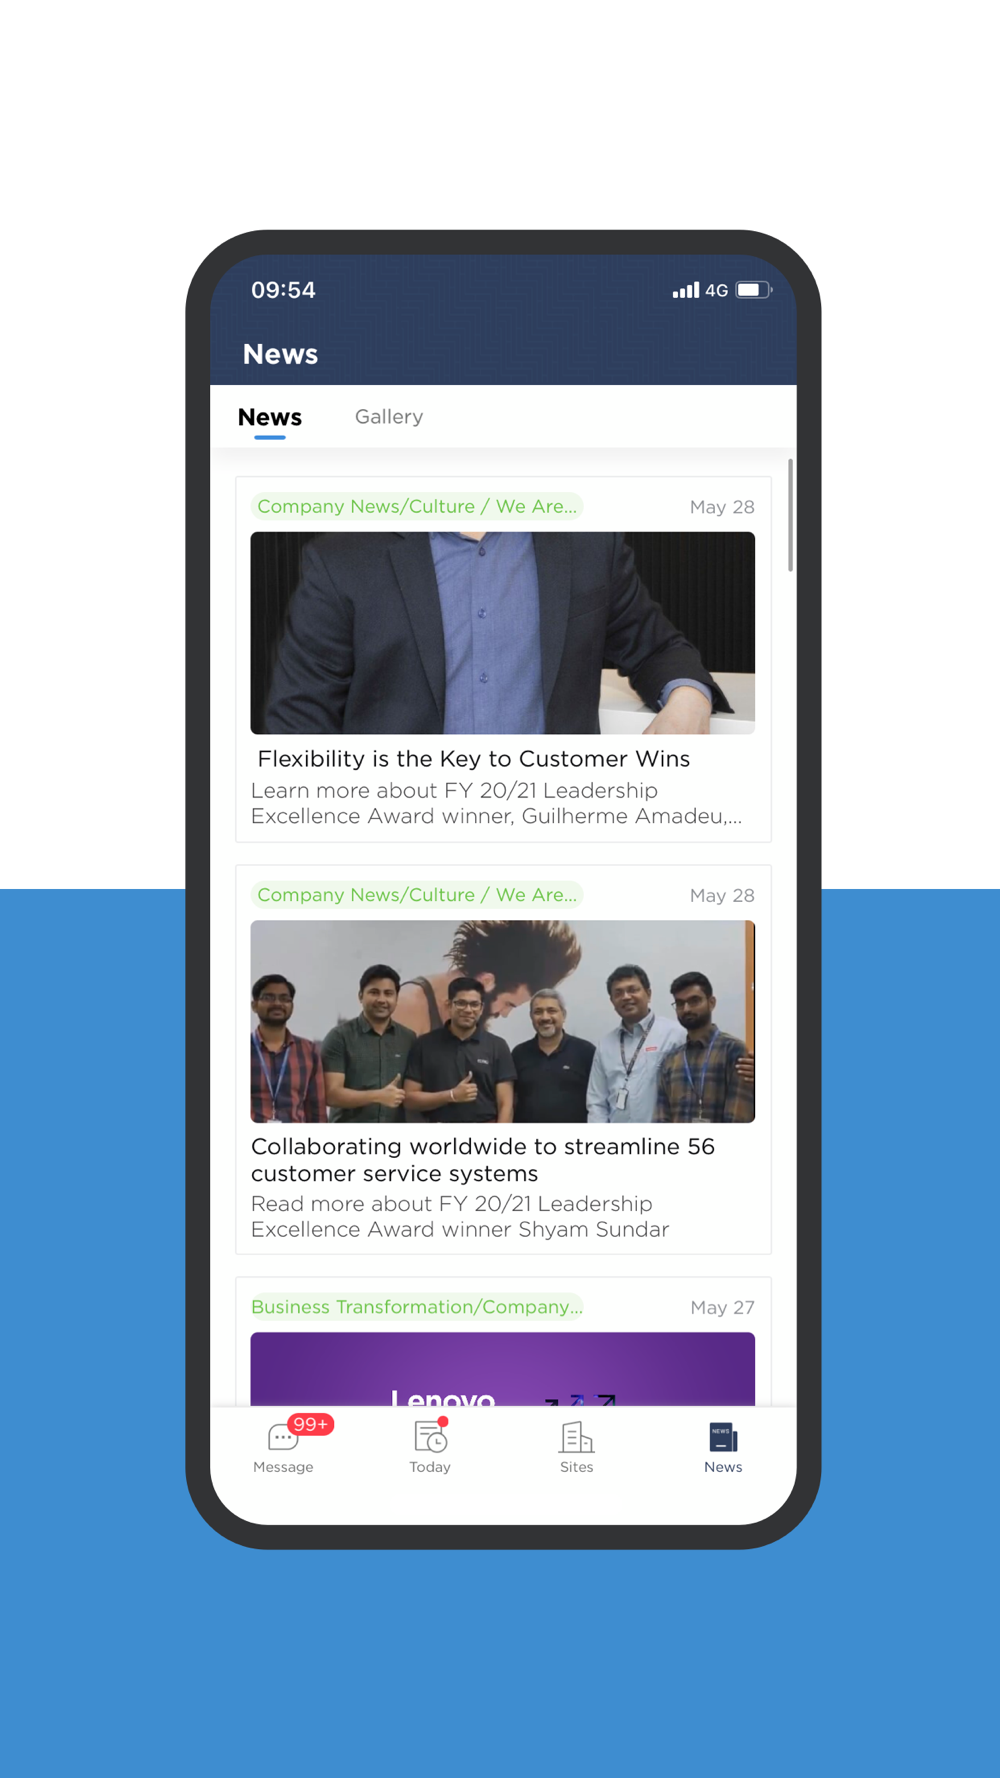Open Collaborating worldwide to streamline article title
The image size is (1000, 1778).
[x=483, y=1160]
